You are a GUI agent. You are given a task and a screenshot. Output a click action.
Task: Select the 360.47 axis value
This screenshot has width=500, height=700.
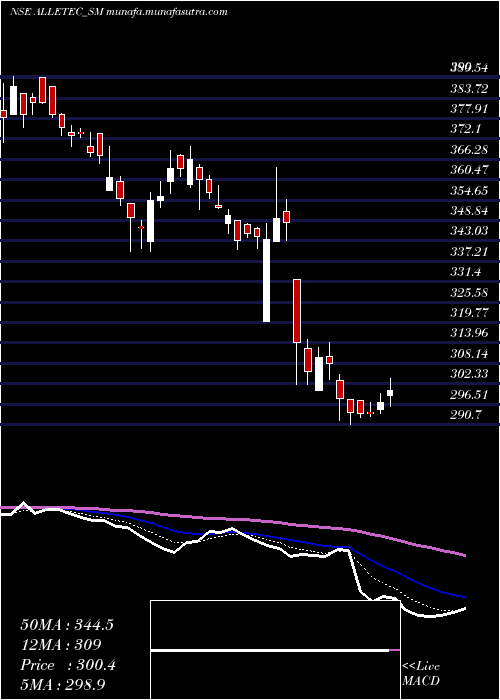pyautogui.click(x=469, y=170)
